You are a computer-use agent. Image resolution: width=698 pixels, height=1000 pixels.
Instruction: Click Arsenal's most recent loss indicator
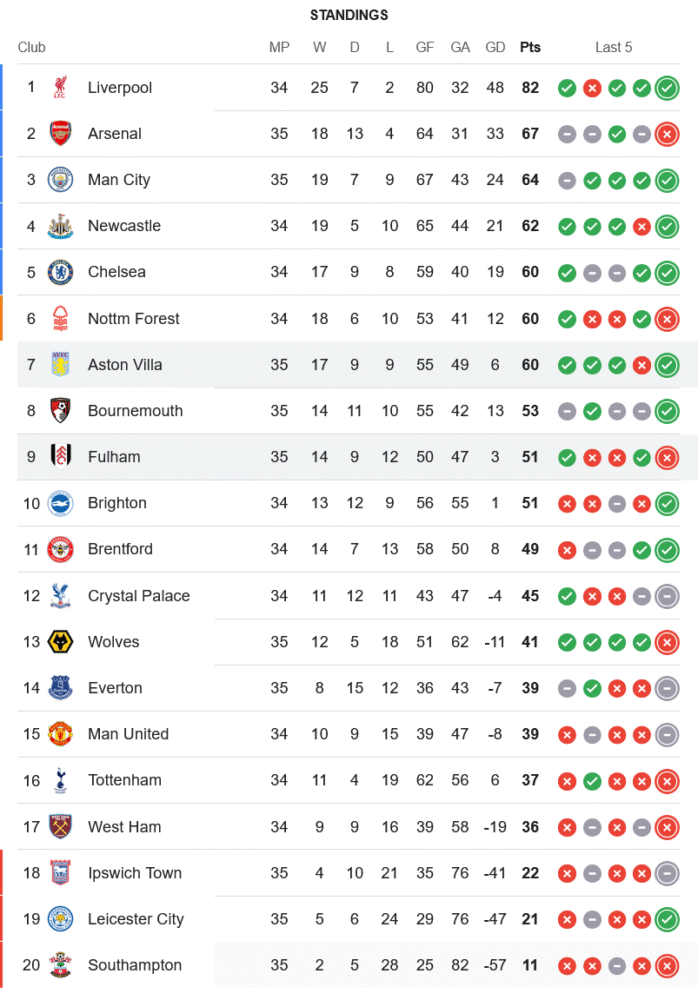click(x=667, y=134)
